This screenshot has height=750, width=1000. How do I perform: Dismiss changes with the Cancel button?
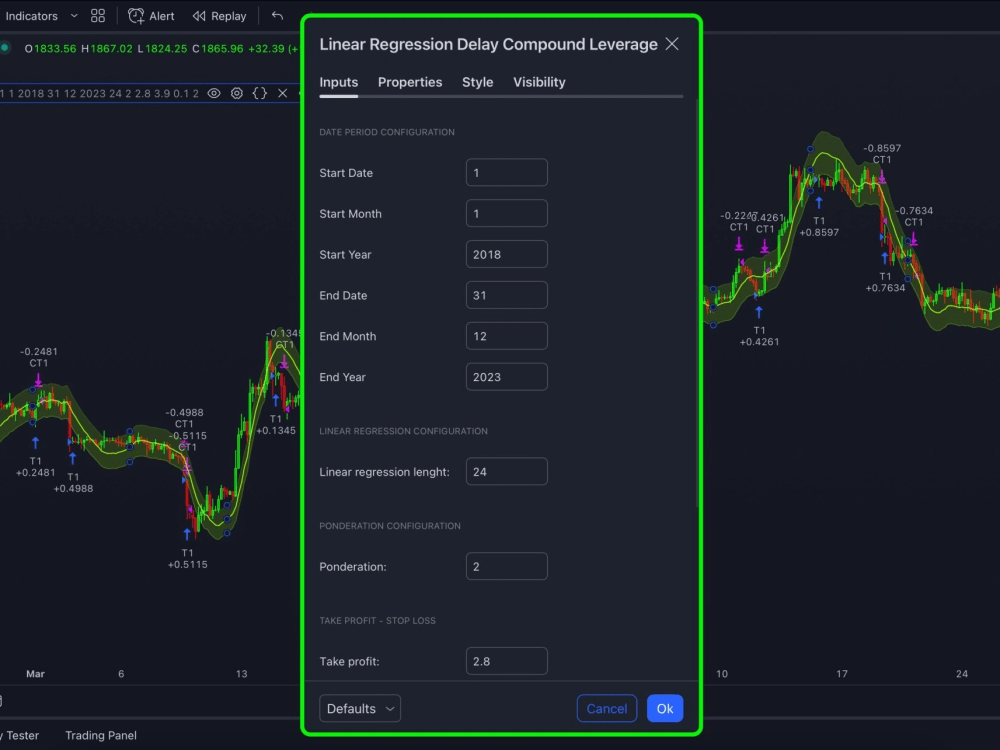(607, 708)
